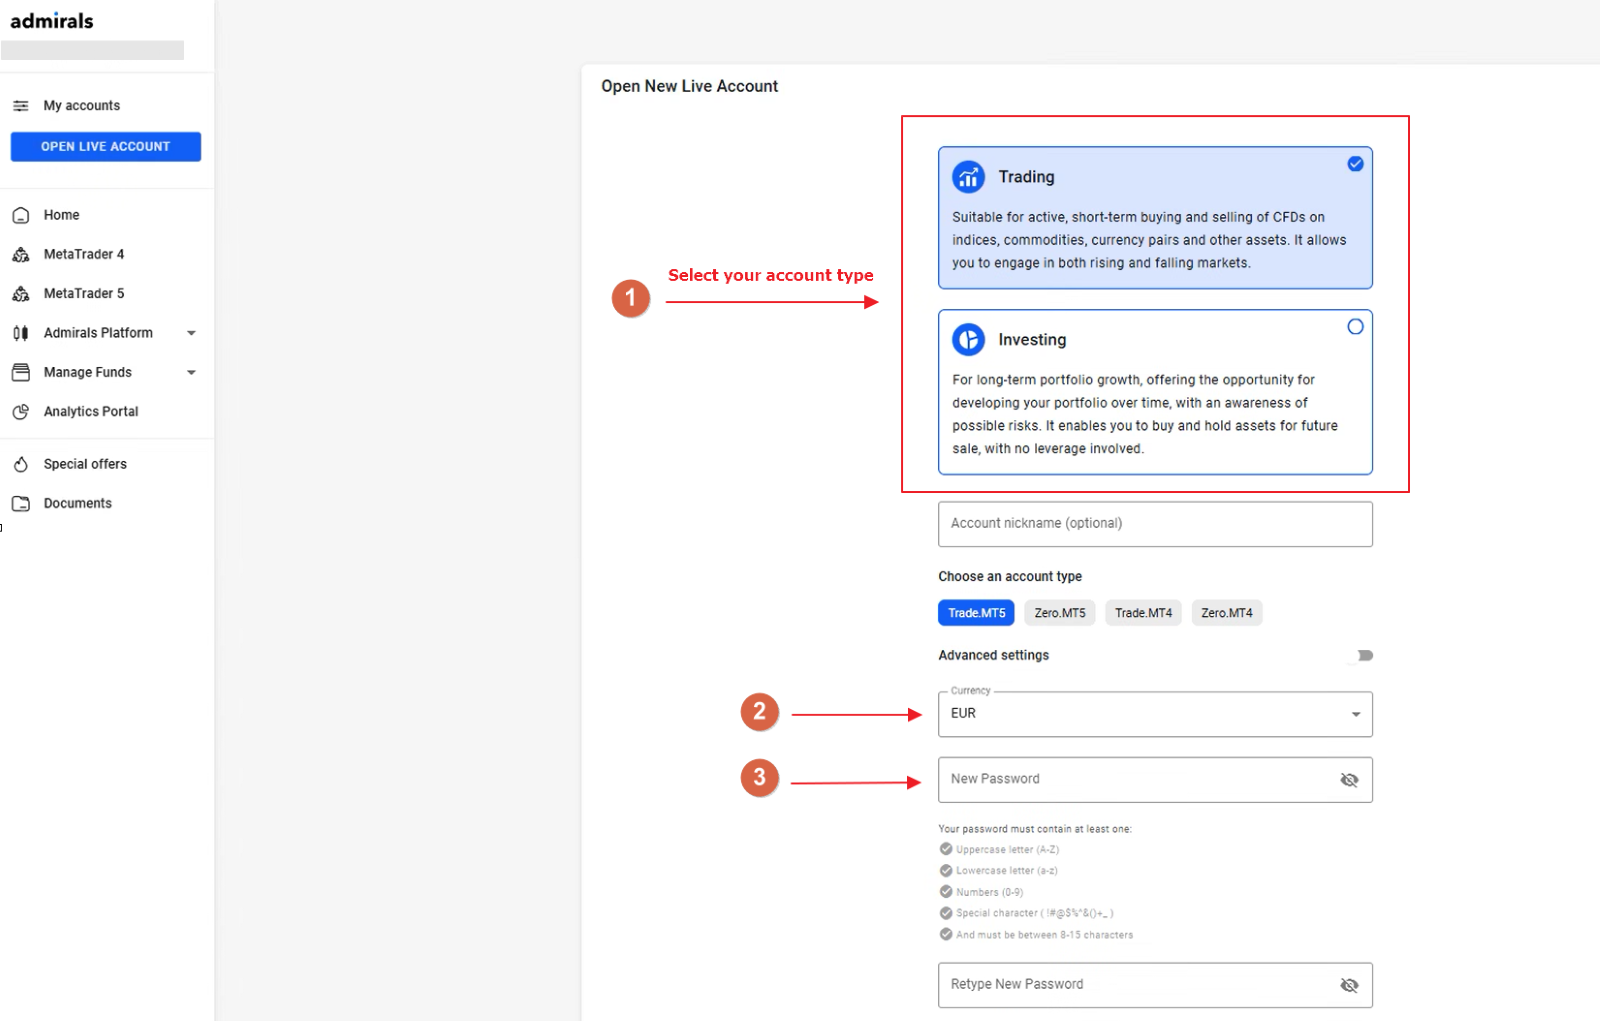Click the Account nickname input field
This screenshot has width=1600, height=1021.
tap(1155, 524)
